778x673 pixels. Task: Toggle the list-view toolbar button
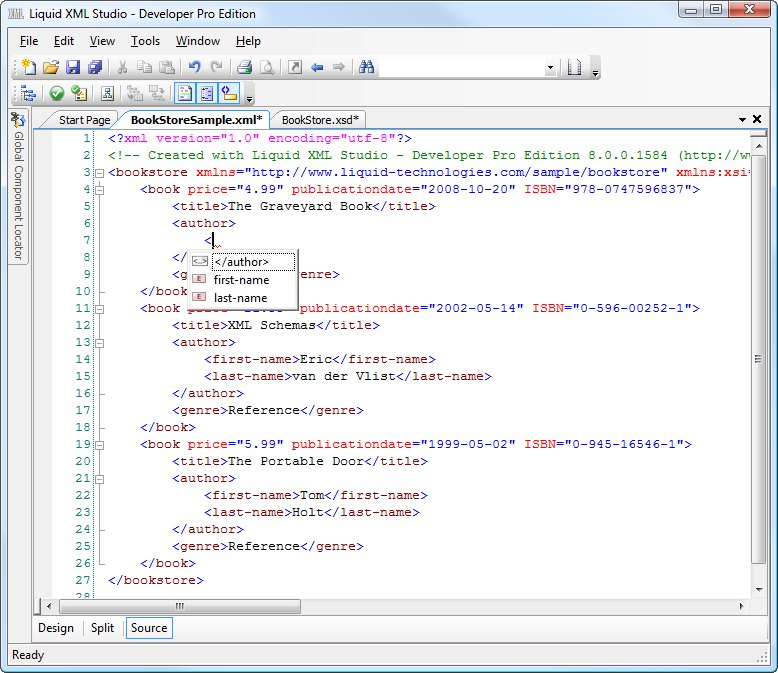(207, 93)
